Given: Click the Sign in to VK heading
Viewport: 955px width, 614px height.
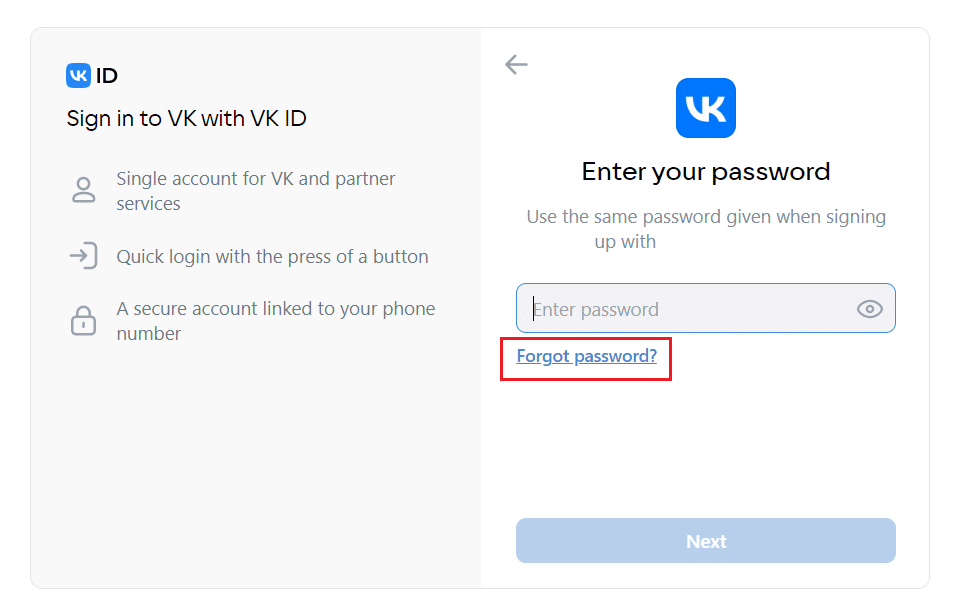Looking at the screenshot, I should pyautogui.click(x=186, y=119).
